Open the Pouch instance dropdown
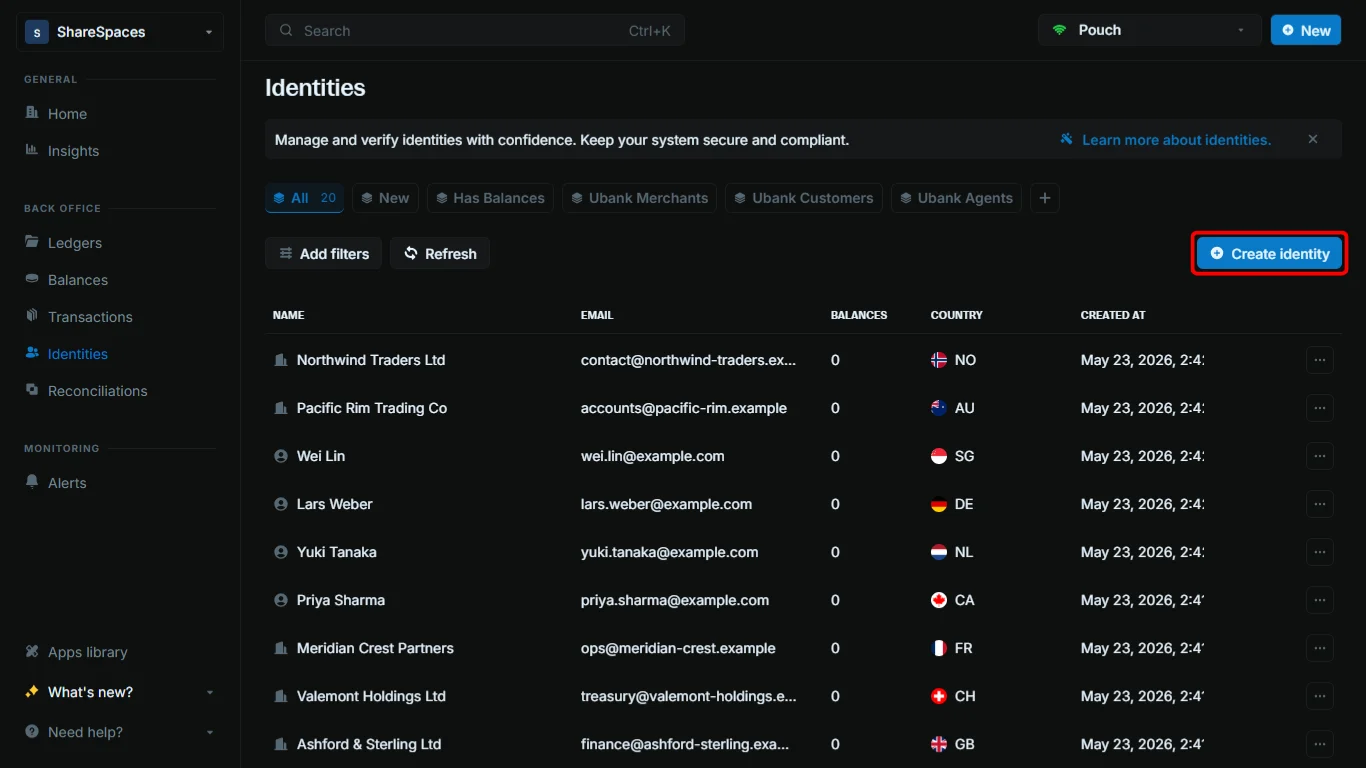The width and height of the screenshot is (1366, 768). click(1150, 30)
